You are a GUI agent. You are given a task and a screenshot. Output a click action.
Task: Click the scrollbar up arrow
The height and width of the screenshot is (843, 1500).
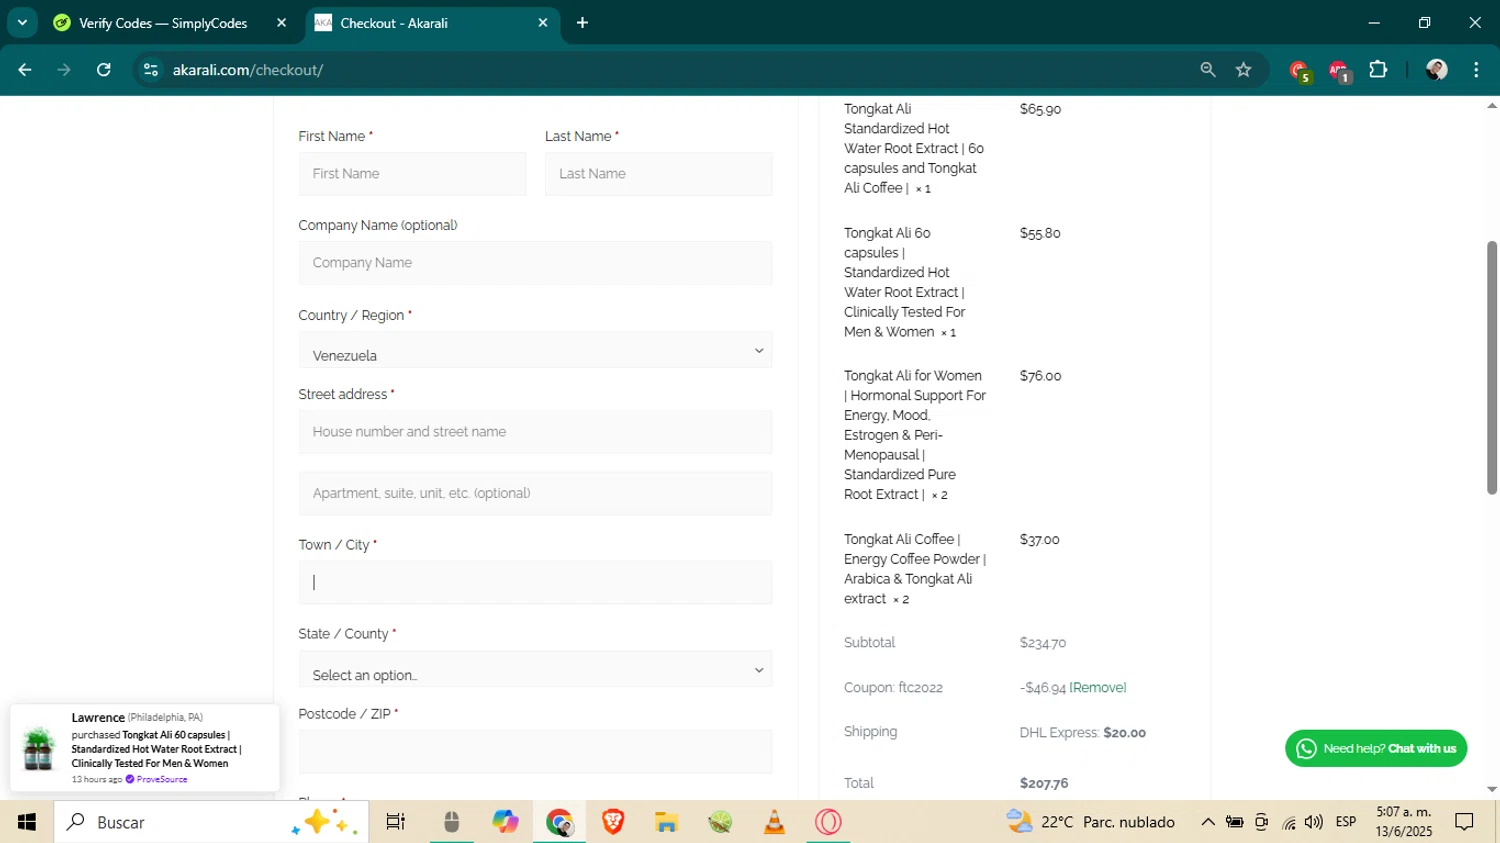[1492, 105]
